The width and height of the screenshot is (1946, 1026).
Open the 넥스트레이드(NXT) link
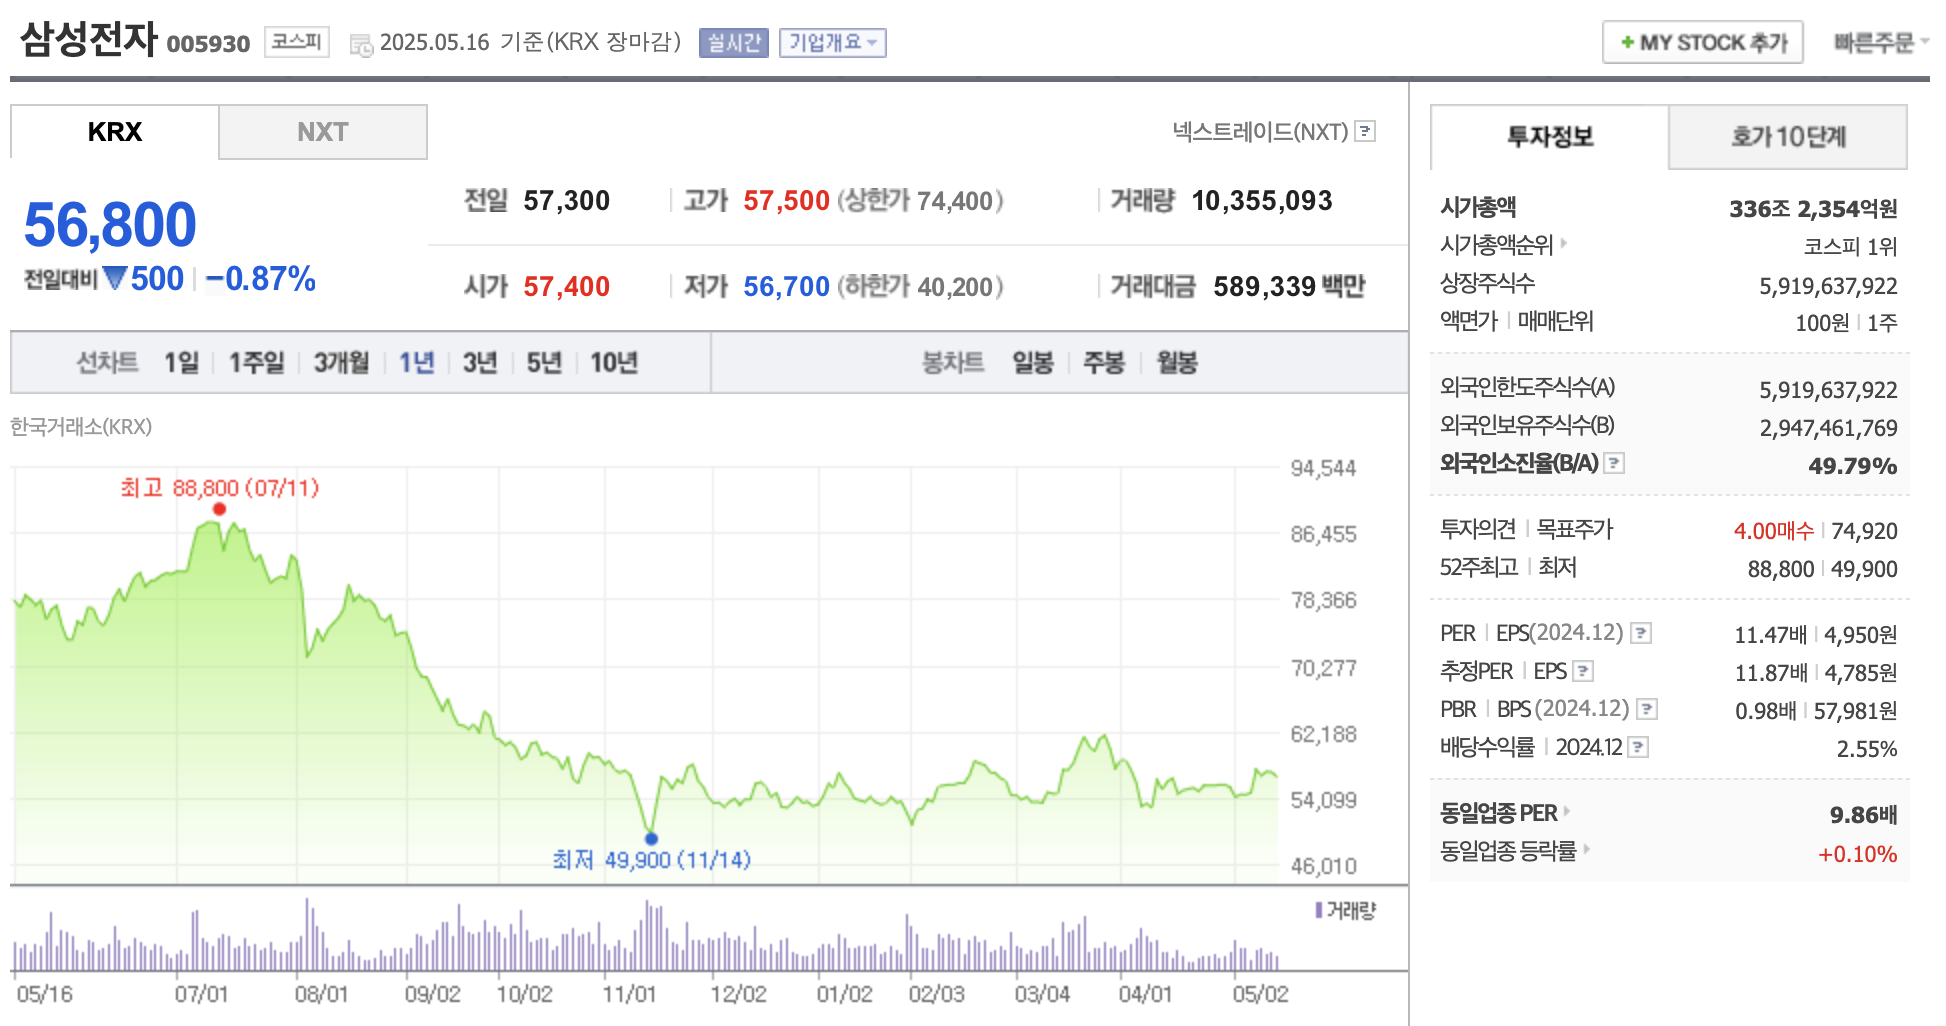click(x=1260, y=131)
